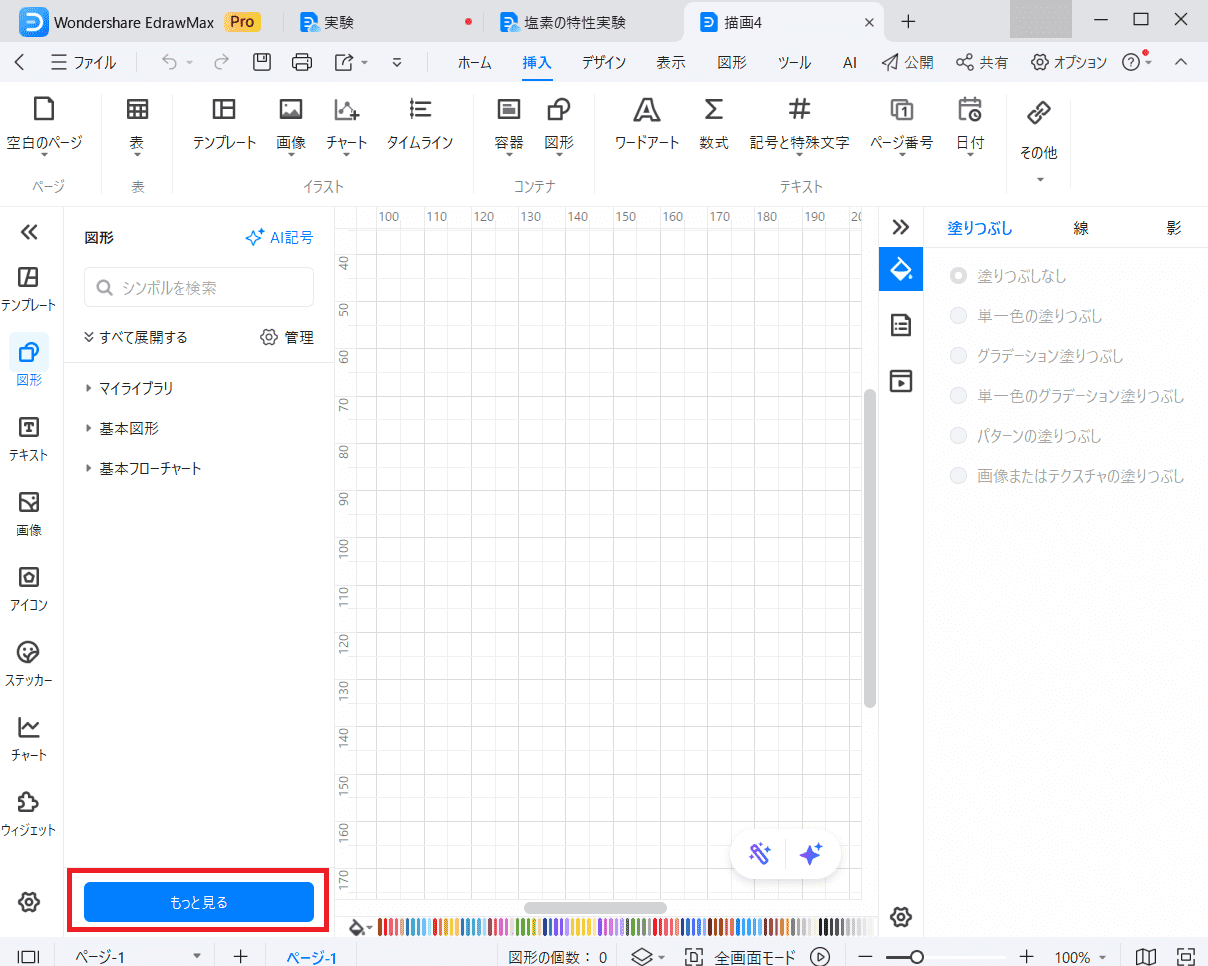1208x966 pixels.
Task: Open the 塩素の特性実験 document tab
Action: (575, 22)
